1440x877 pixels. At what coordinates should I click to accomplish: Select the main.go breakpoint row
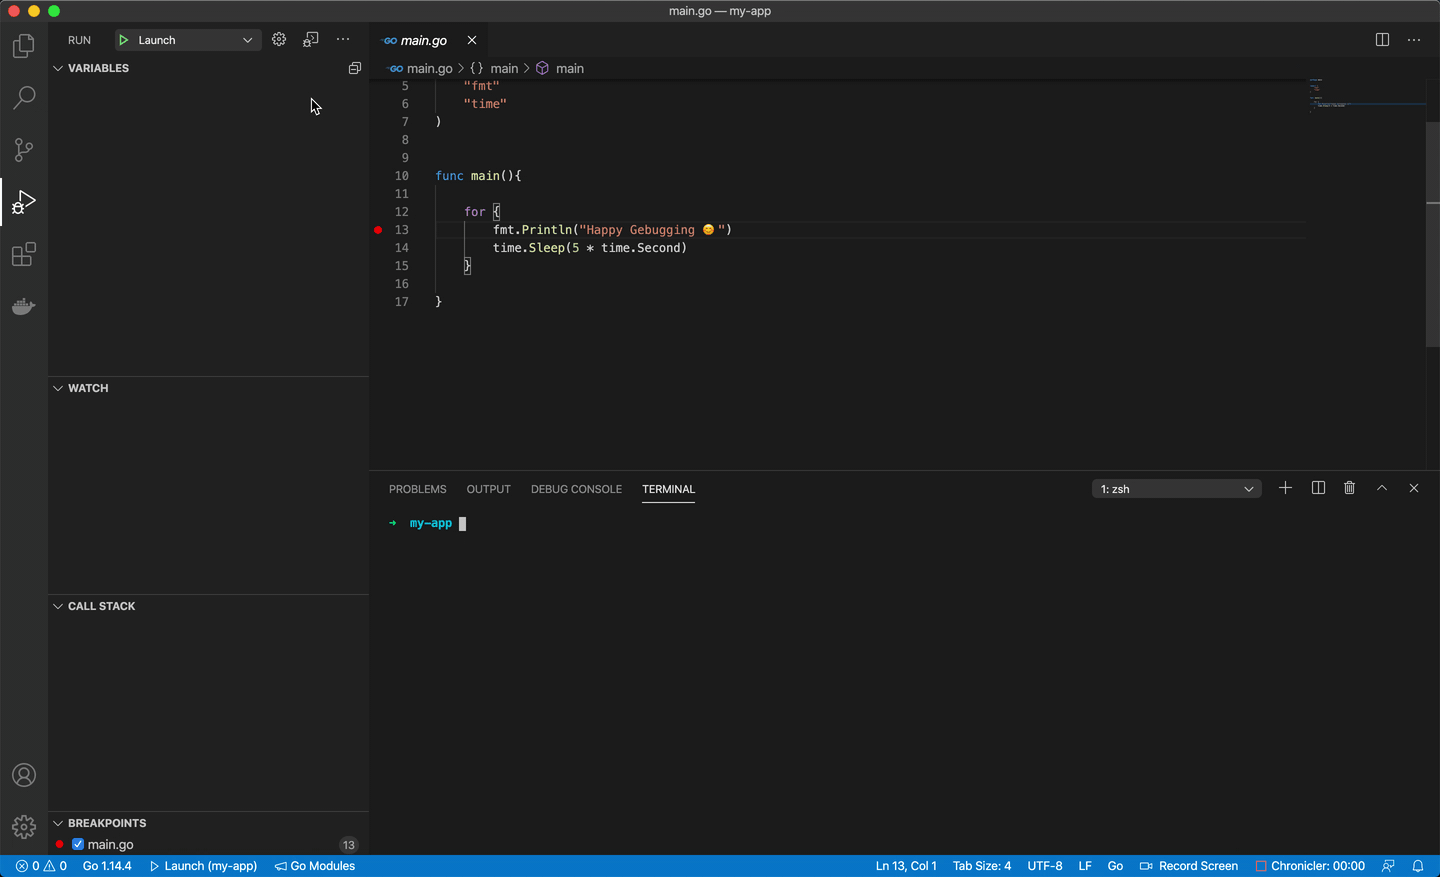208,845
